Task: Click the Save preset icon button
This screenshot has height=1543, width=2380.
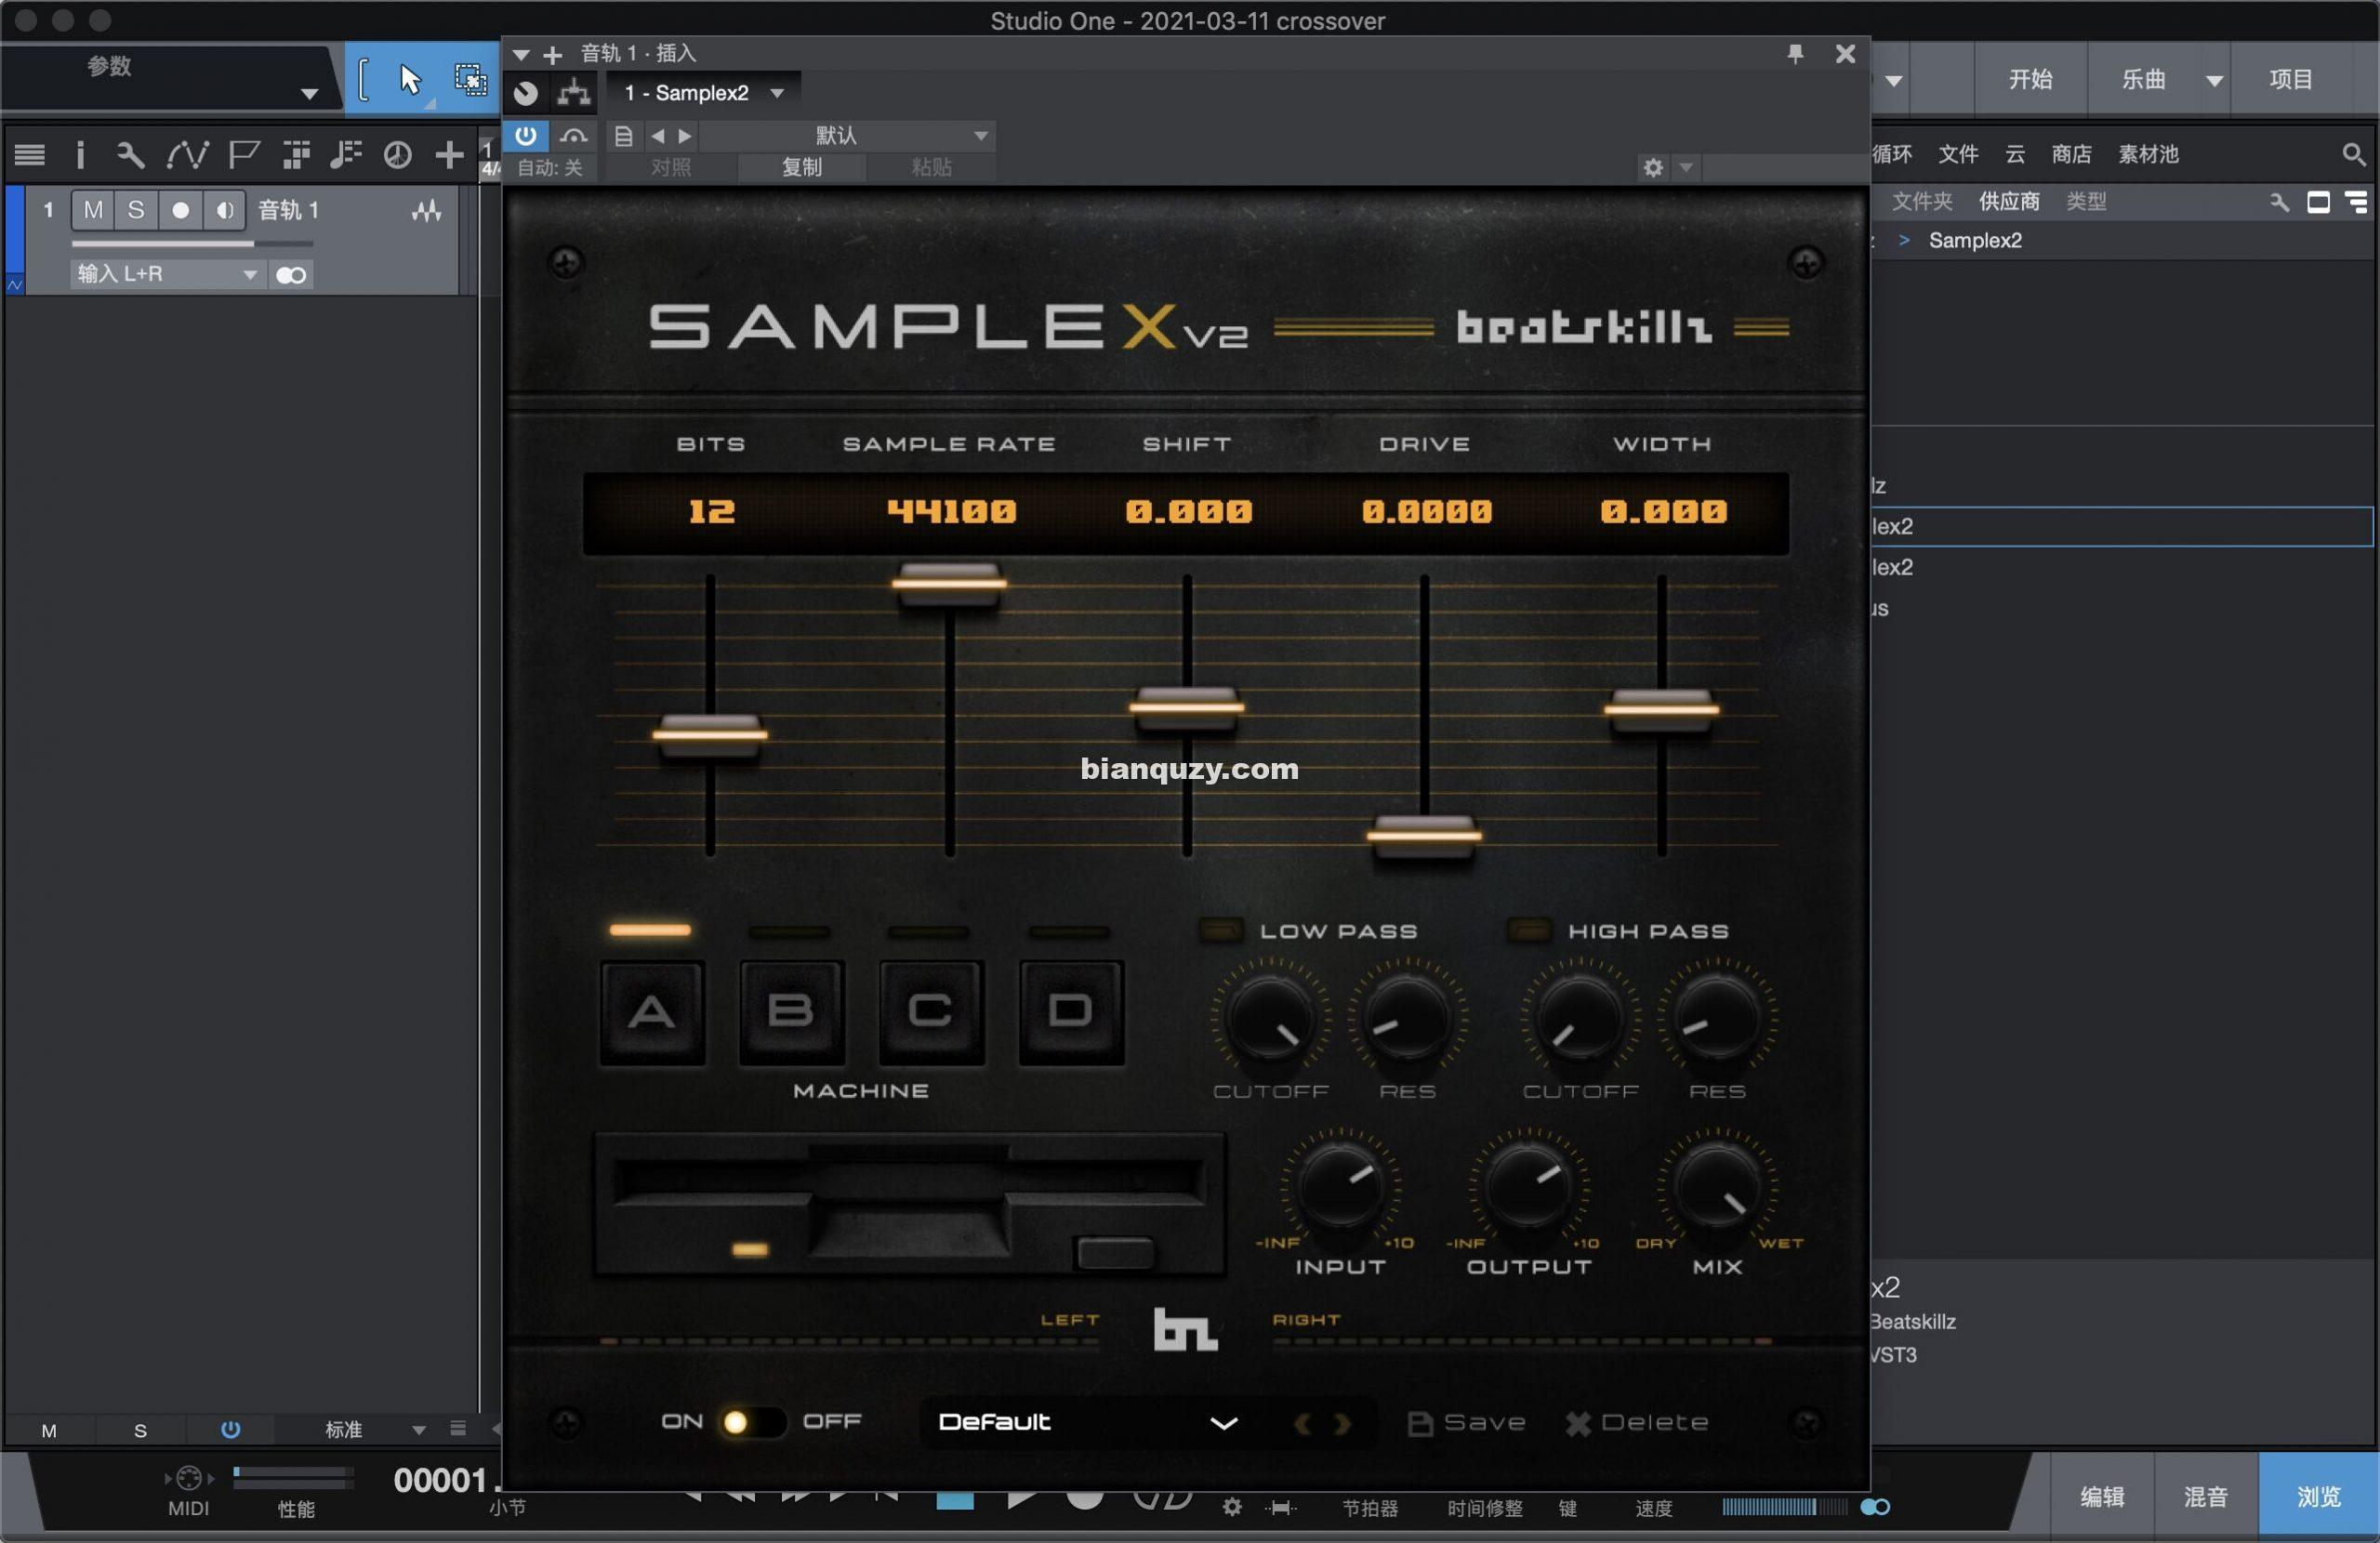Action: point(1466,1423)
